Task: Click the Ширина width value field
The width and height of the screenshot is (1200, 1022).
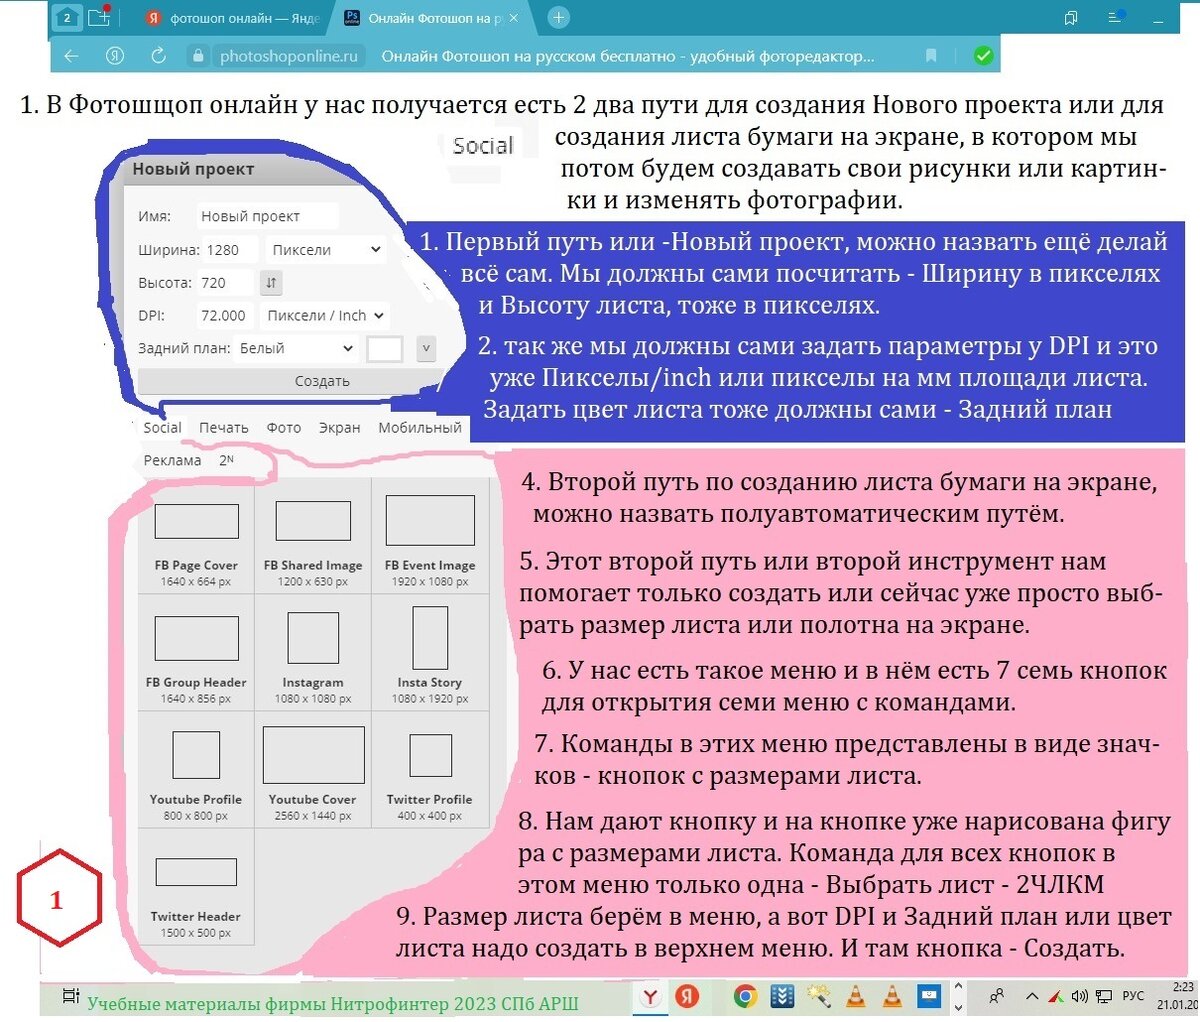Action: (231, 250)
